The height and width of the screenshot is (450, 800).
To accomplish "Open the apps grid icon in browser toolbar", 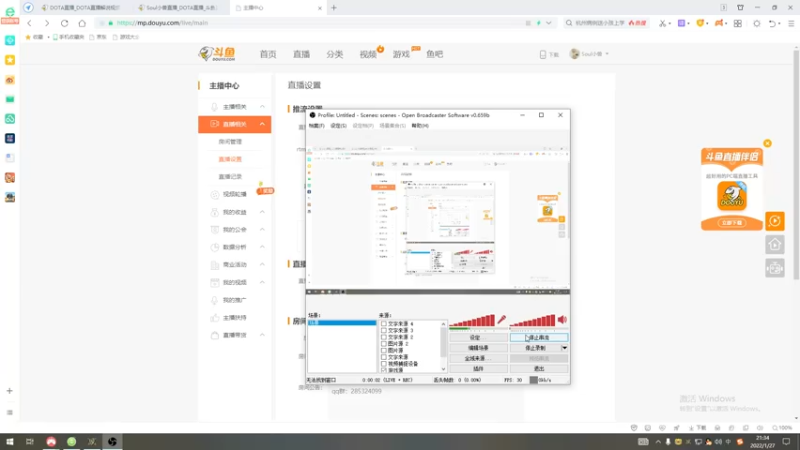I will pos(738,23).
